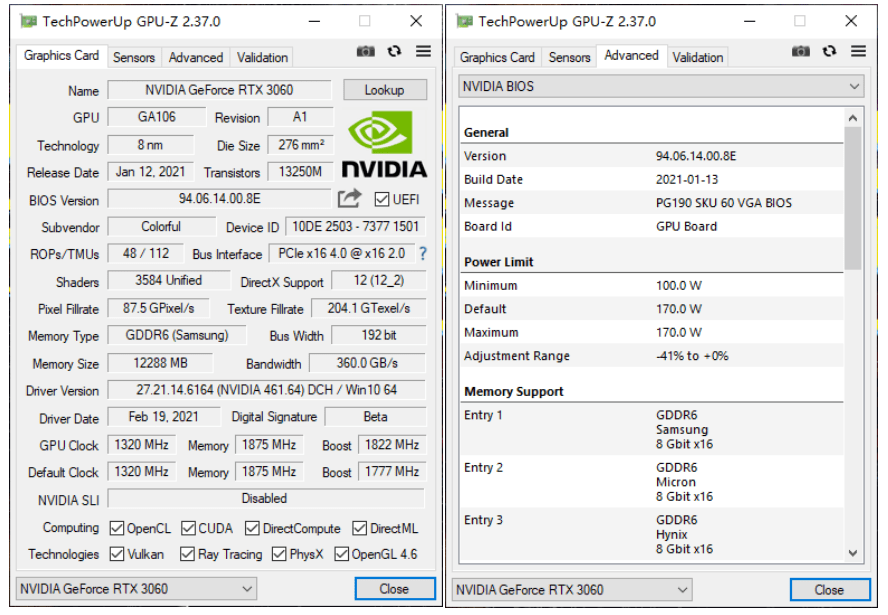Open hamburger menu in left GPU-Z window
The width and height of the screenshot is (888, 615).
coord(423,52)
